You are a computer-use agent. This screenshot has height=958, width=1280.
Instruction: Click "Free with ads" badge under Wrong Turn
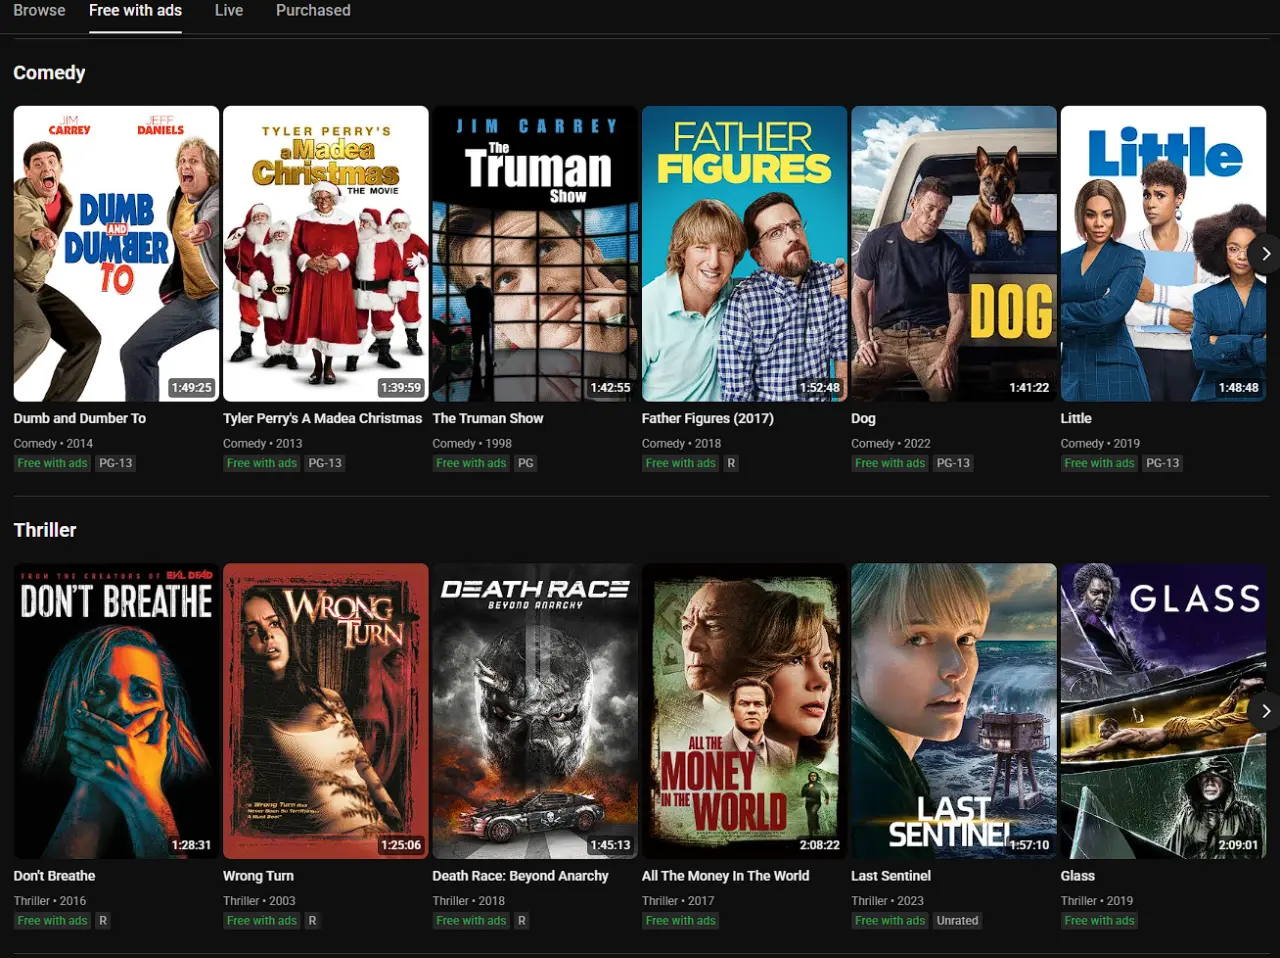262,920
